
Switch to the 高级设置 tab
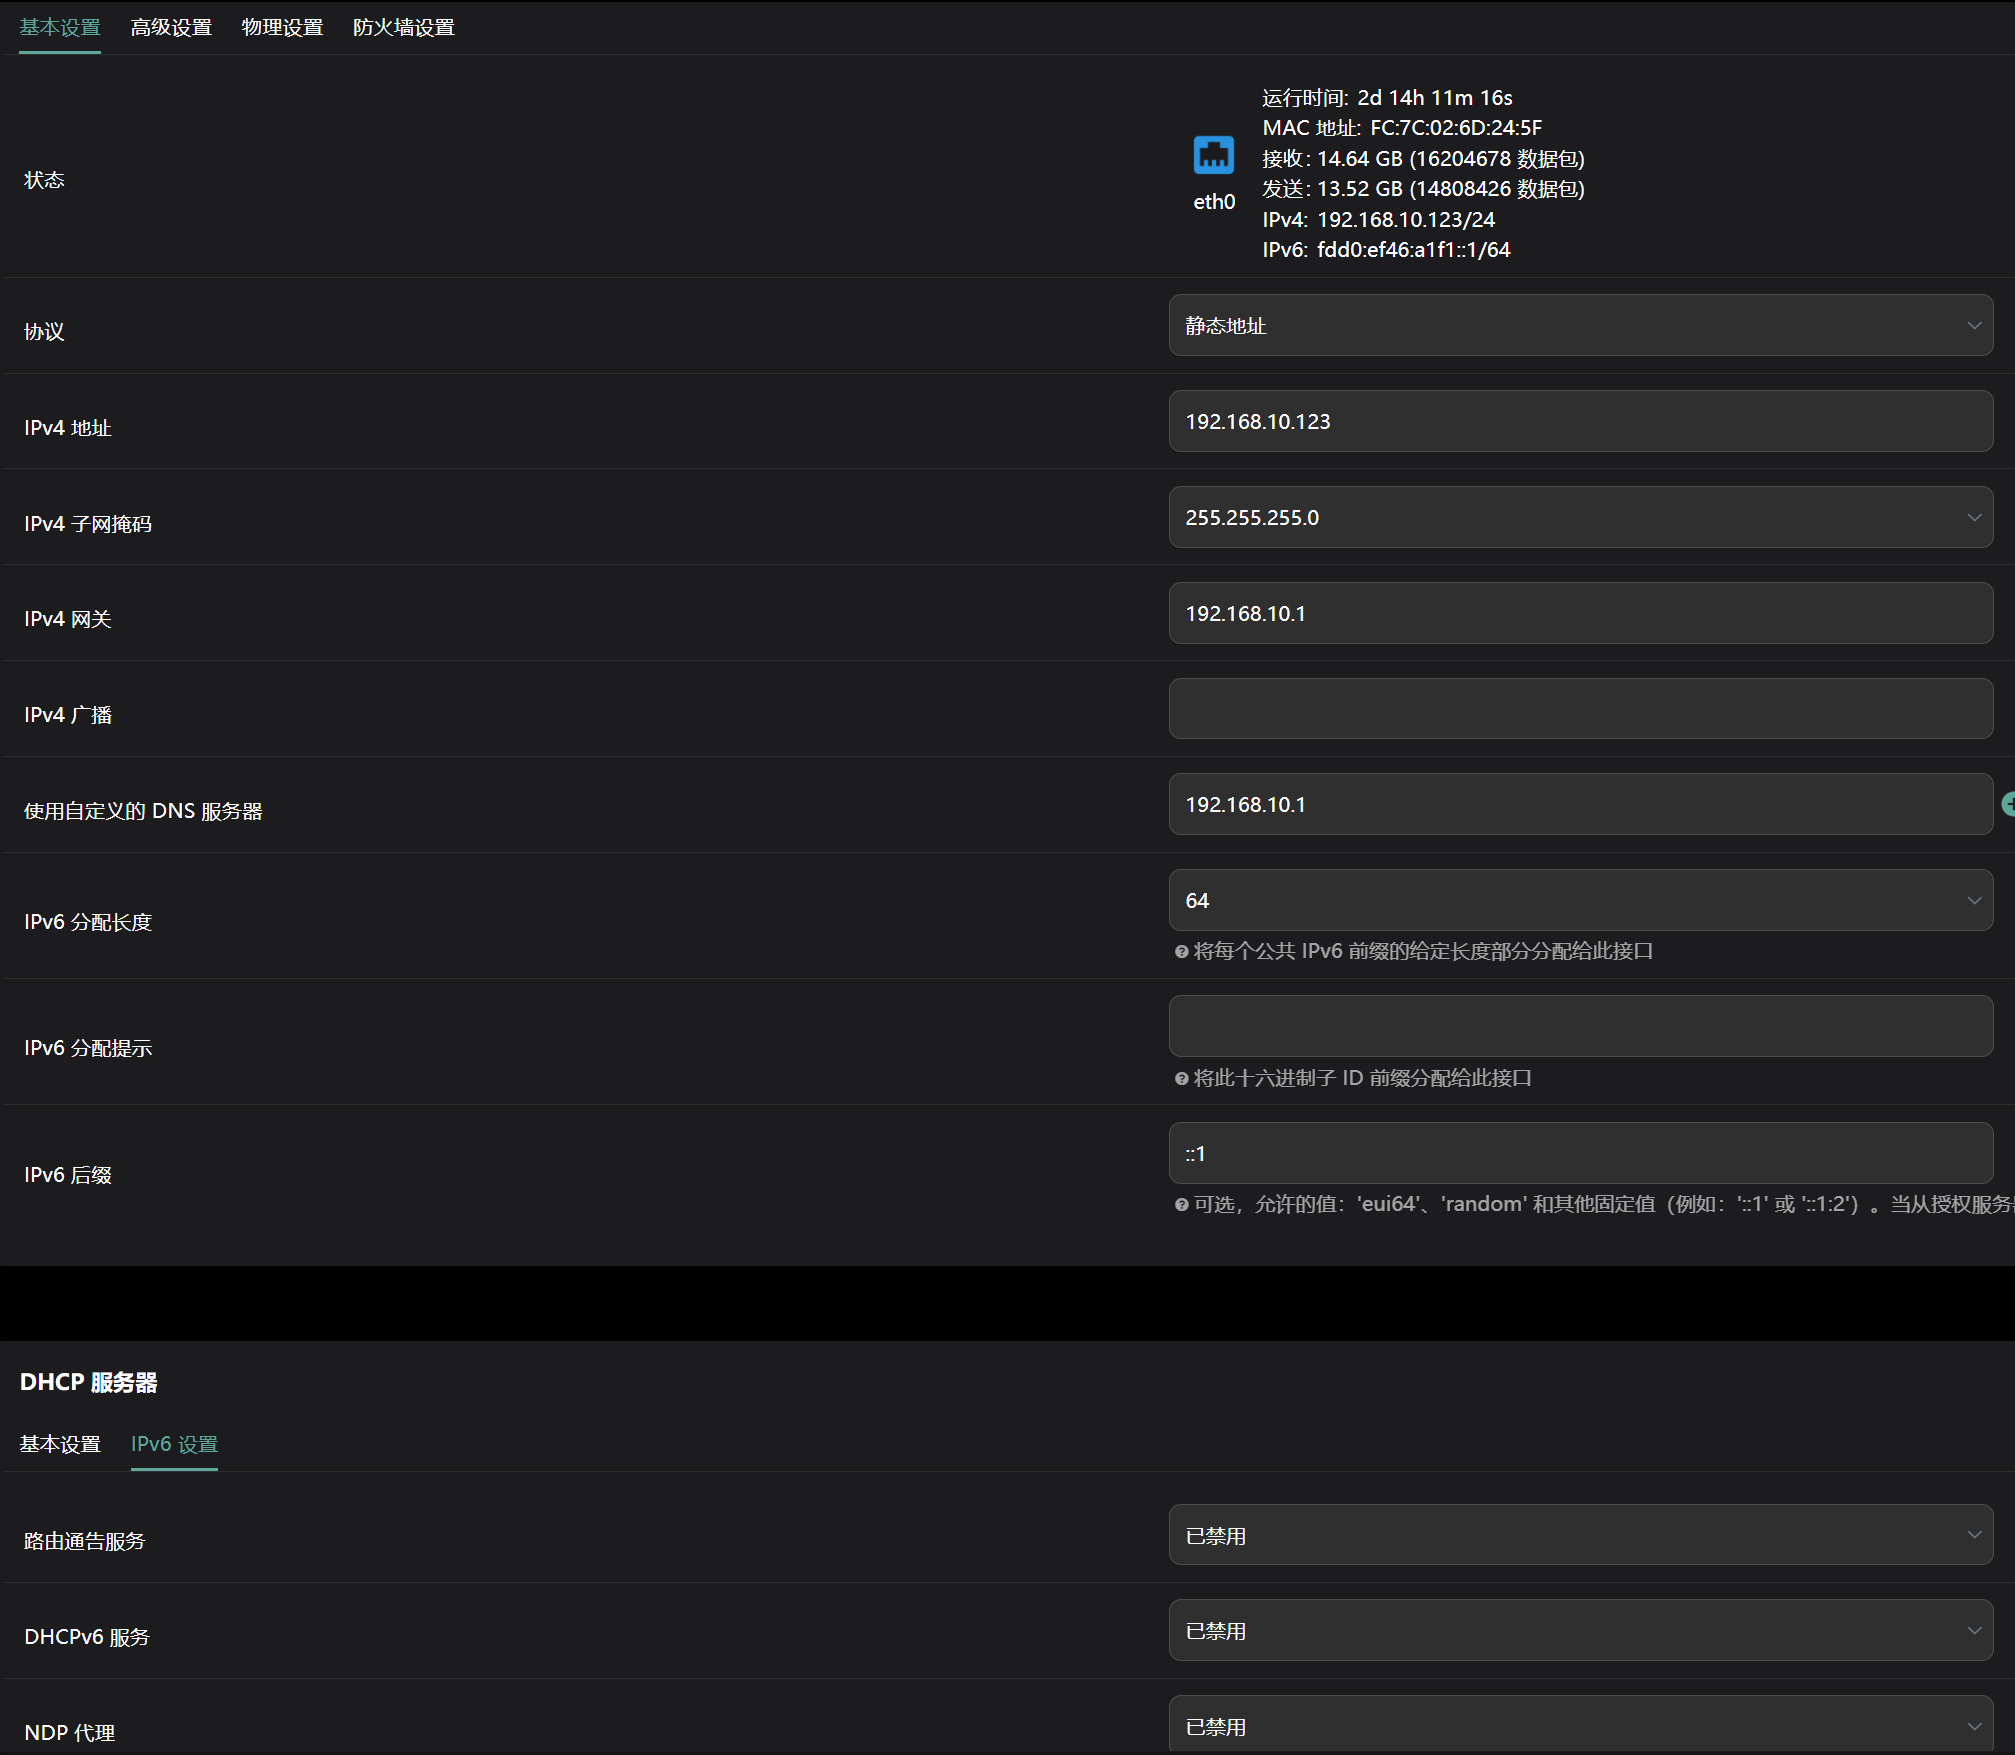(171, 28)
